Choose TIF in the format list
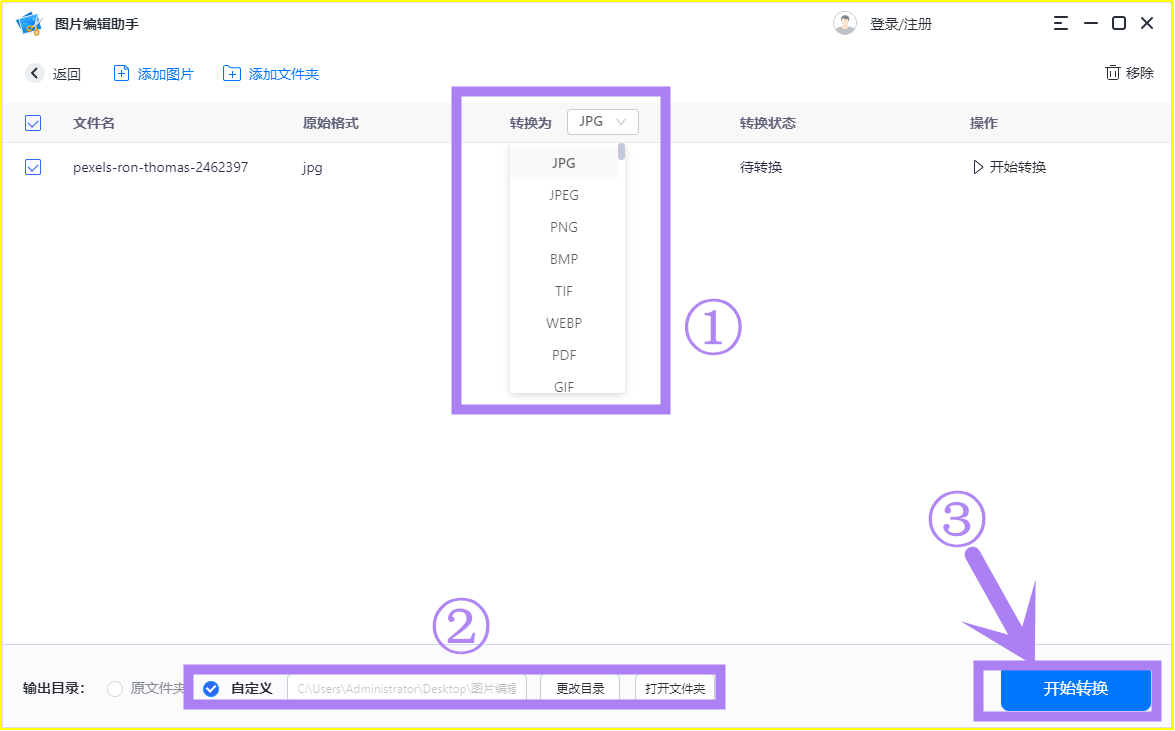This screenshot has height=731, width=1175. pos(564,291)
